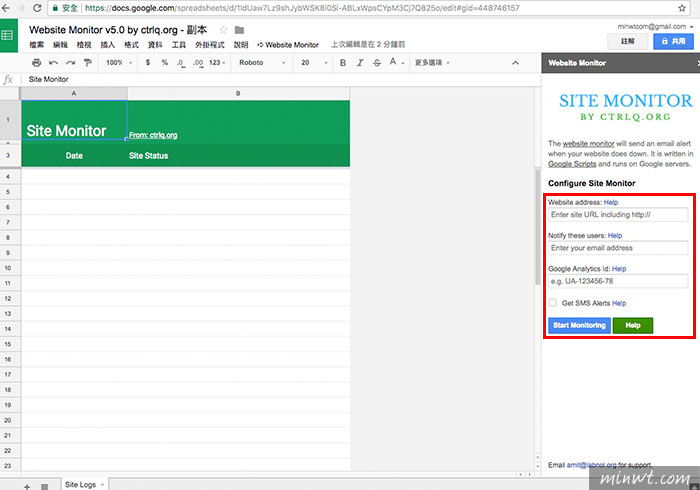Open the all sheets list icon

pyautogui.click(x=44, y=486)
